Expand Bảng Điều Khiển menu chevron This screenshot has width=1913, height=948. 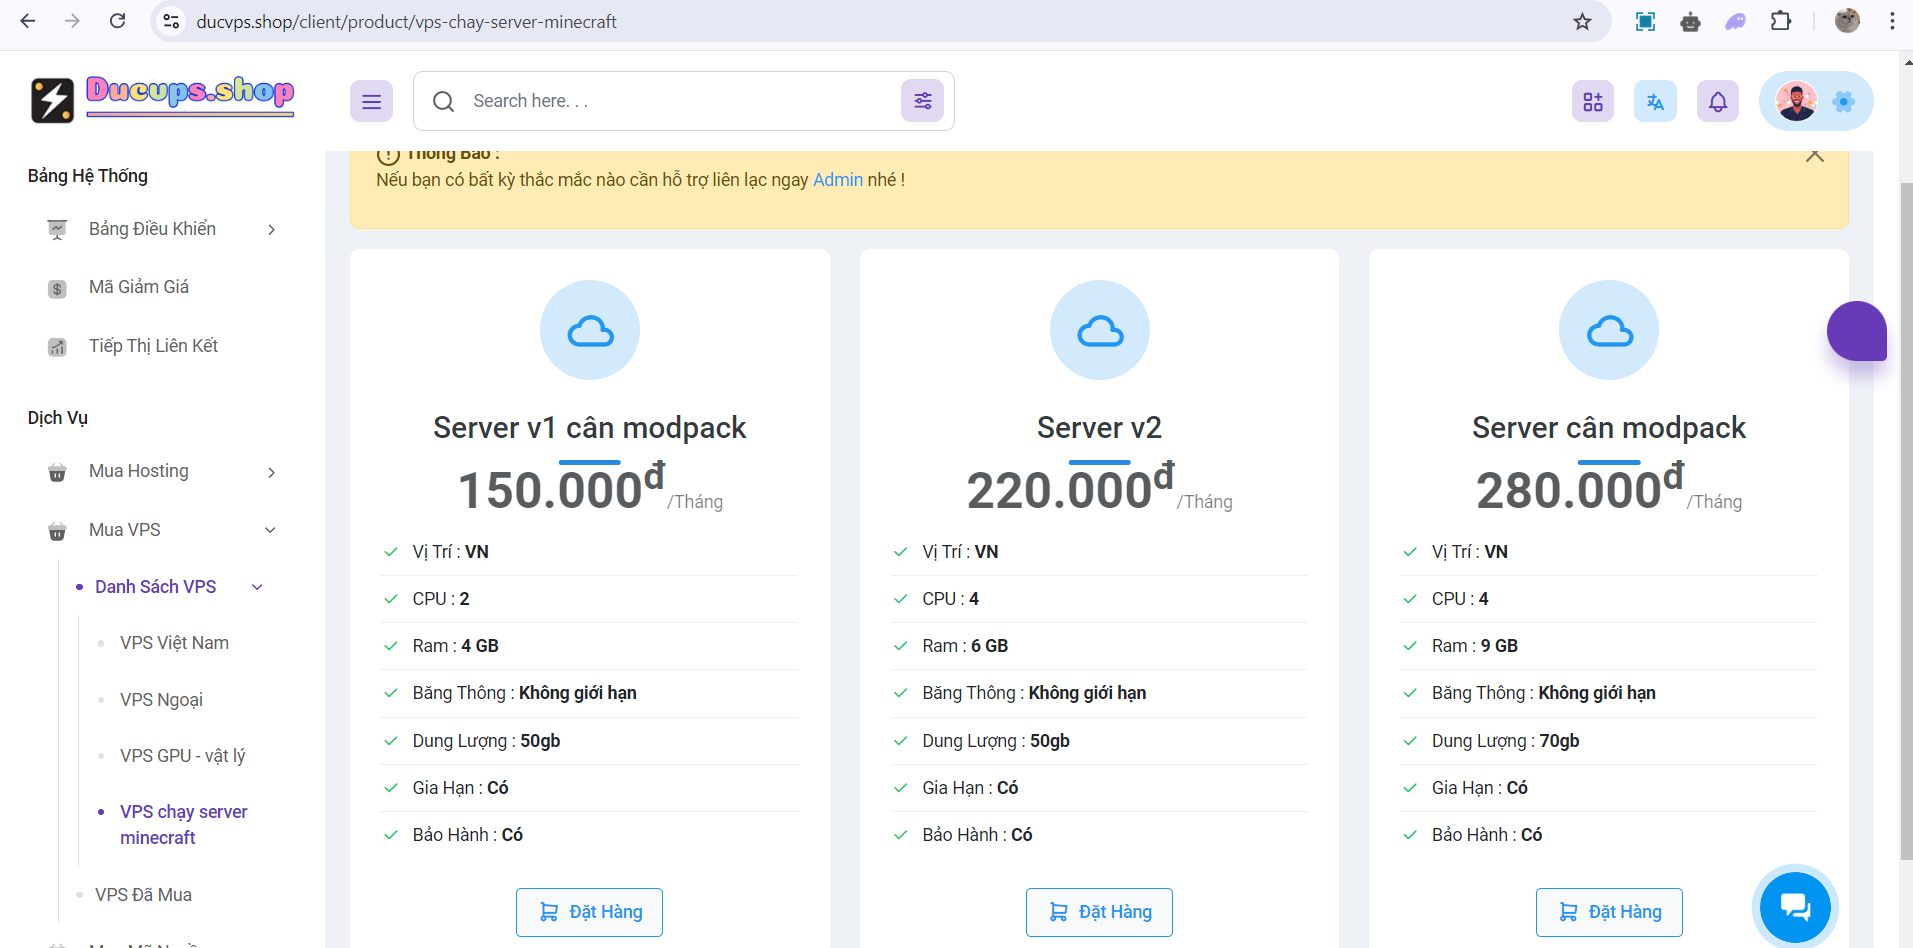point(271,230)
